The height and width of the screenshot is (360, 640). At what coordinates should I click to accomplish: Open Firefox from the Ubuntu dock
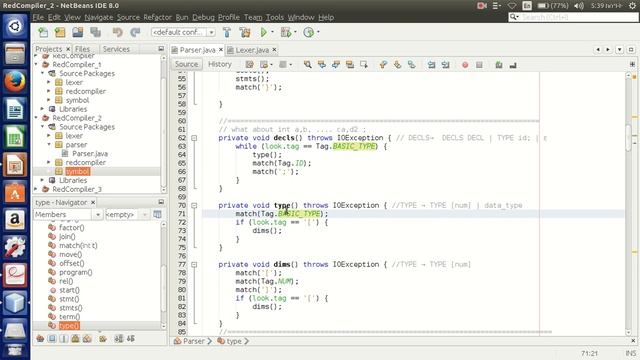coord(15,81)
